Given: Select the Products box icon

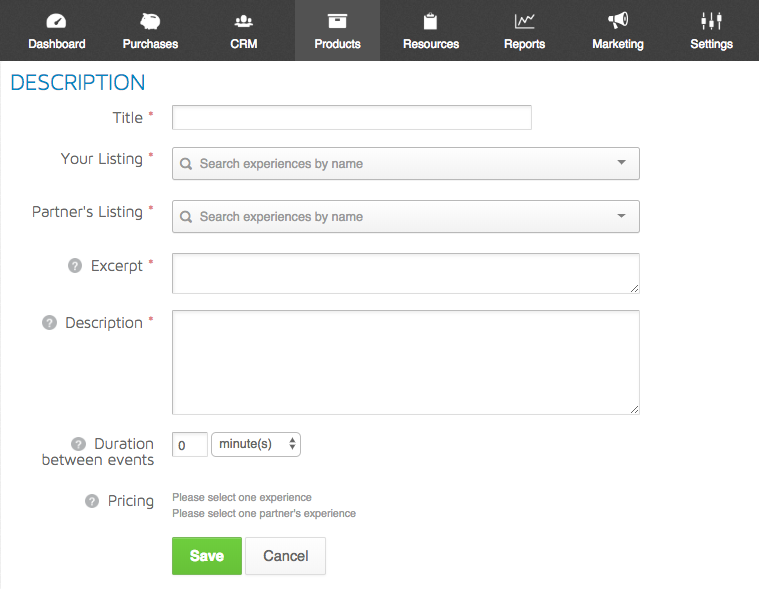Looking at the screenshot, I should click(337, 21).
